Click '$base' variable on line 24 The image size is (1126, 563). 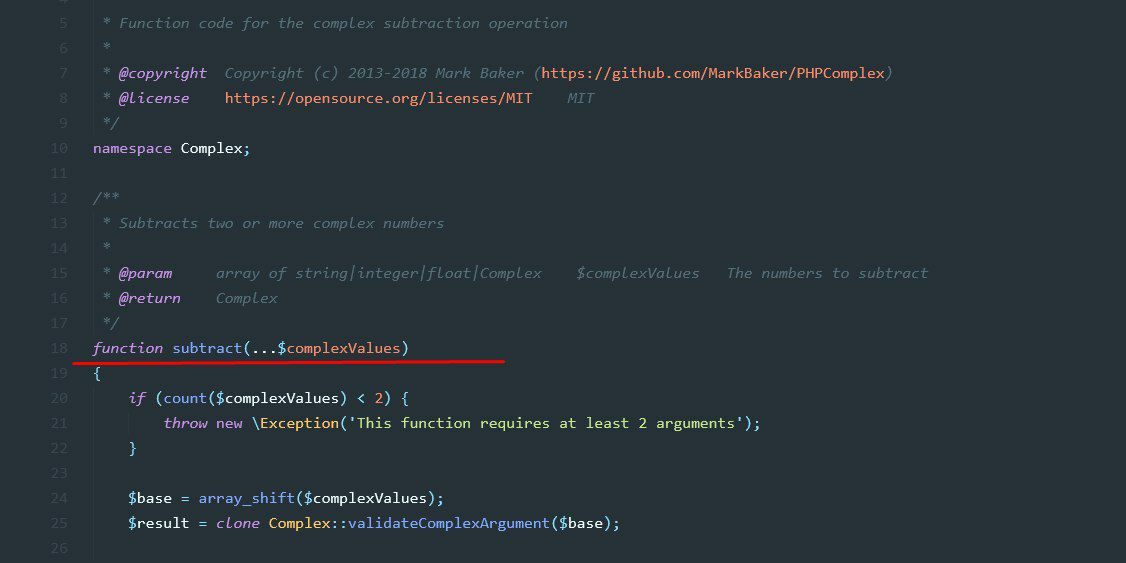pyautogui.click(x=149, y=498)
